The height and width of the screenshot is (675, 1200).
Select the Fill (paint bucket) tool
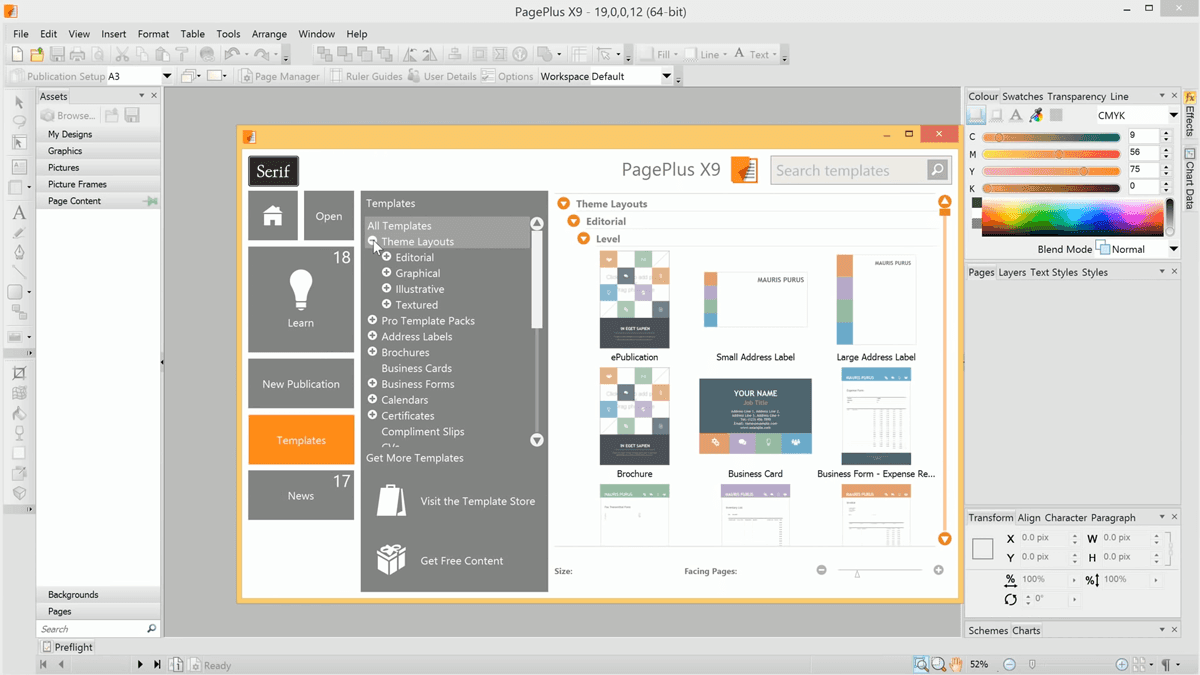[x=19, y=414]
